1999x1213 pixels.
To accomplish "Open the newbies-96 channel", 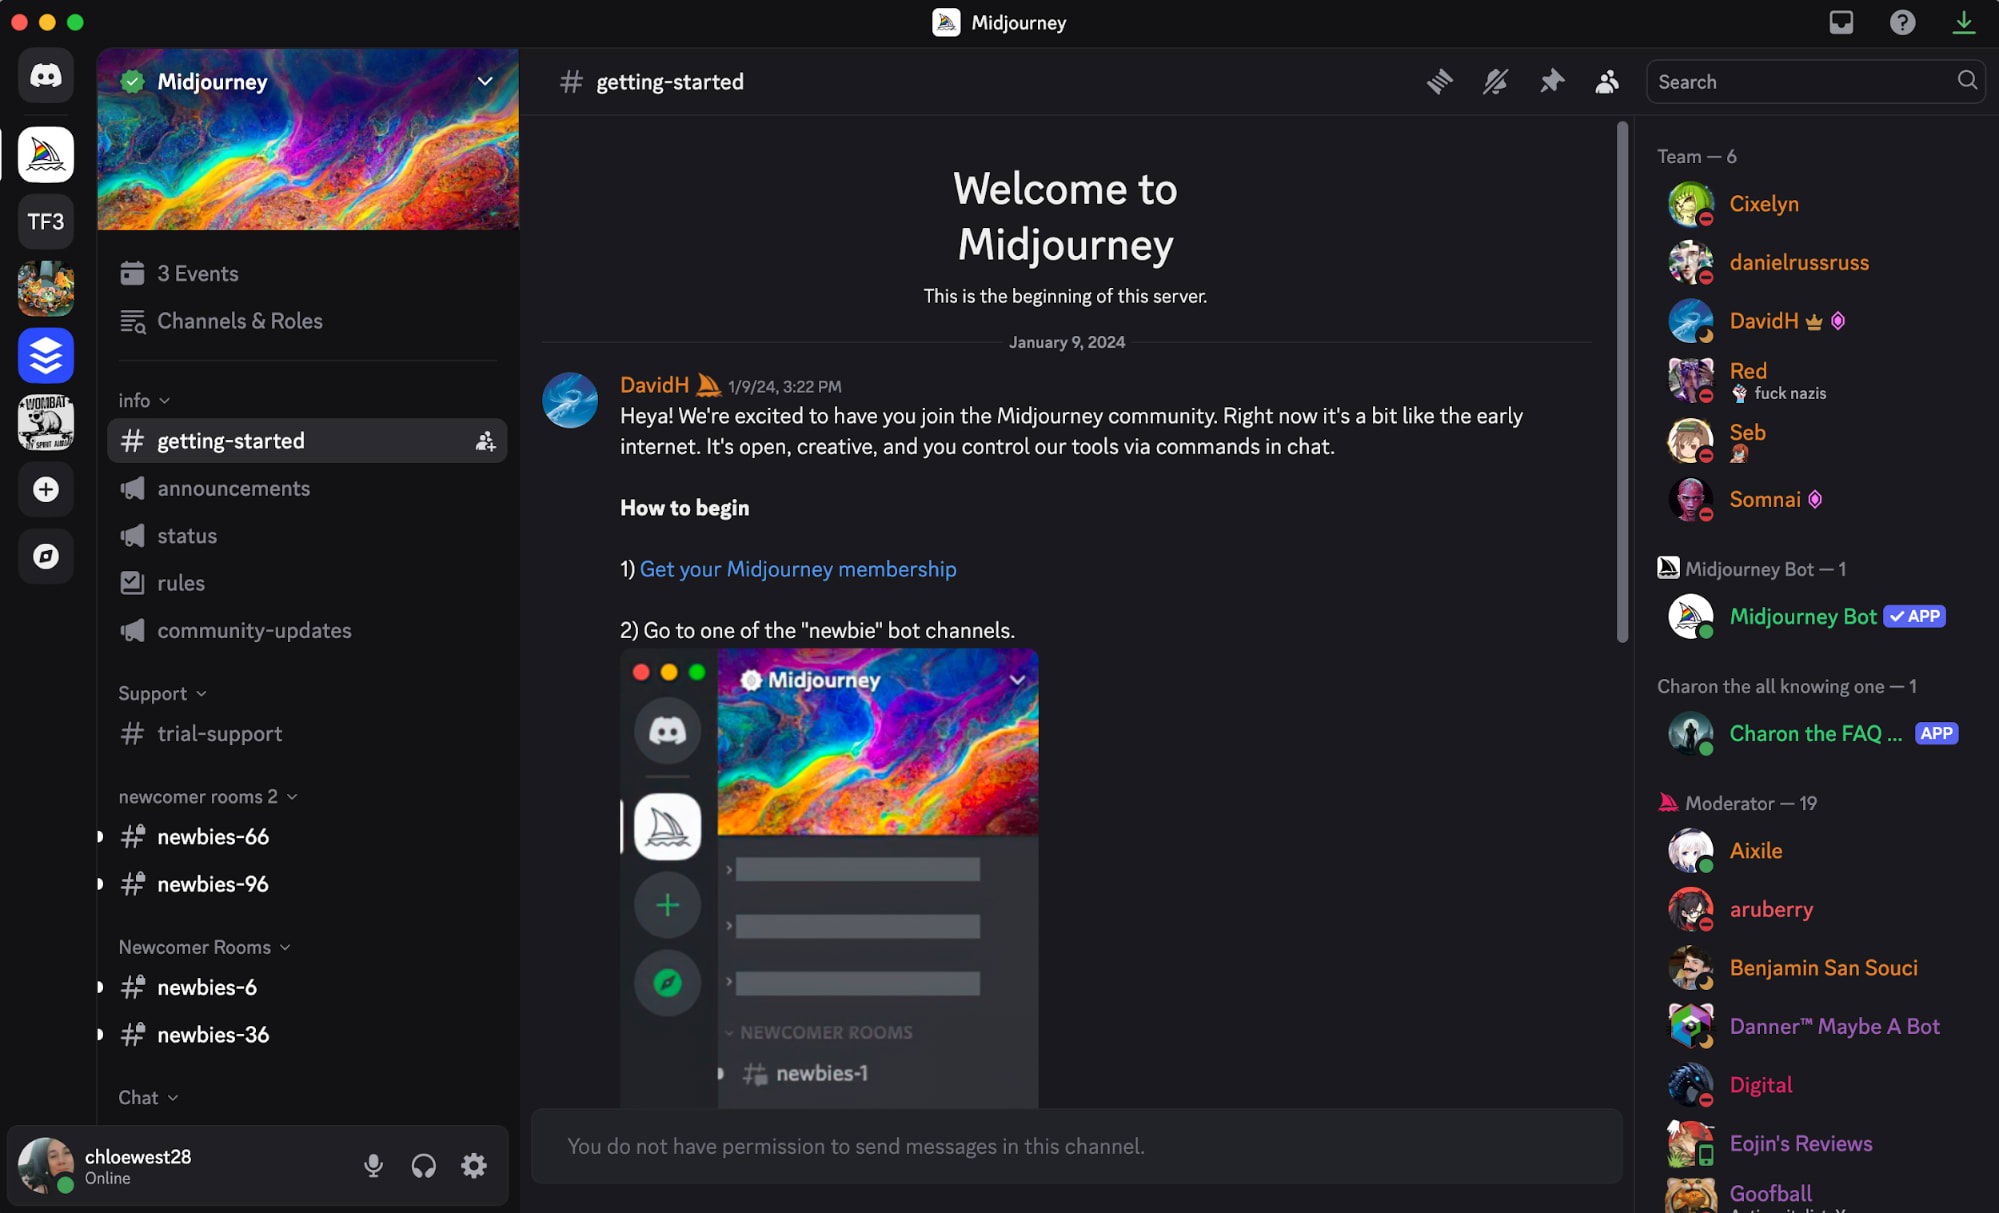I will pos(307,884).
